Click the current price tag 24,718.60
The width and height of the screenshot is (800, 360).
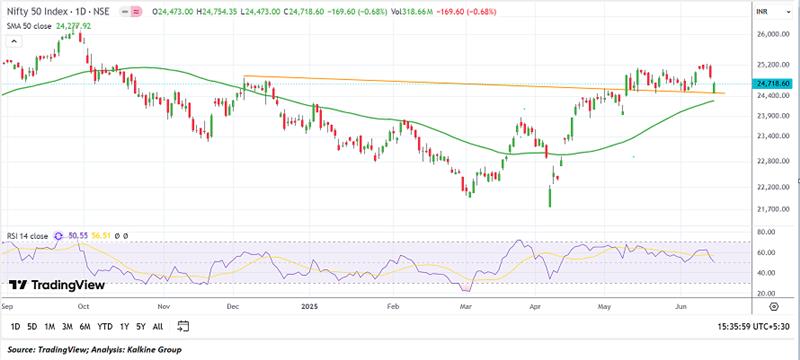[x=773, y=83]
